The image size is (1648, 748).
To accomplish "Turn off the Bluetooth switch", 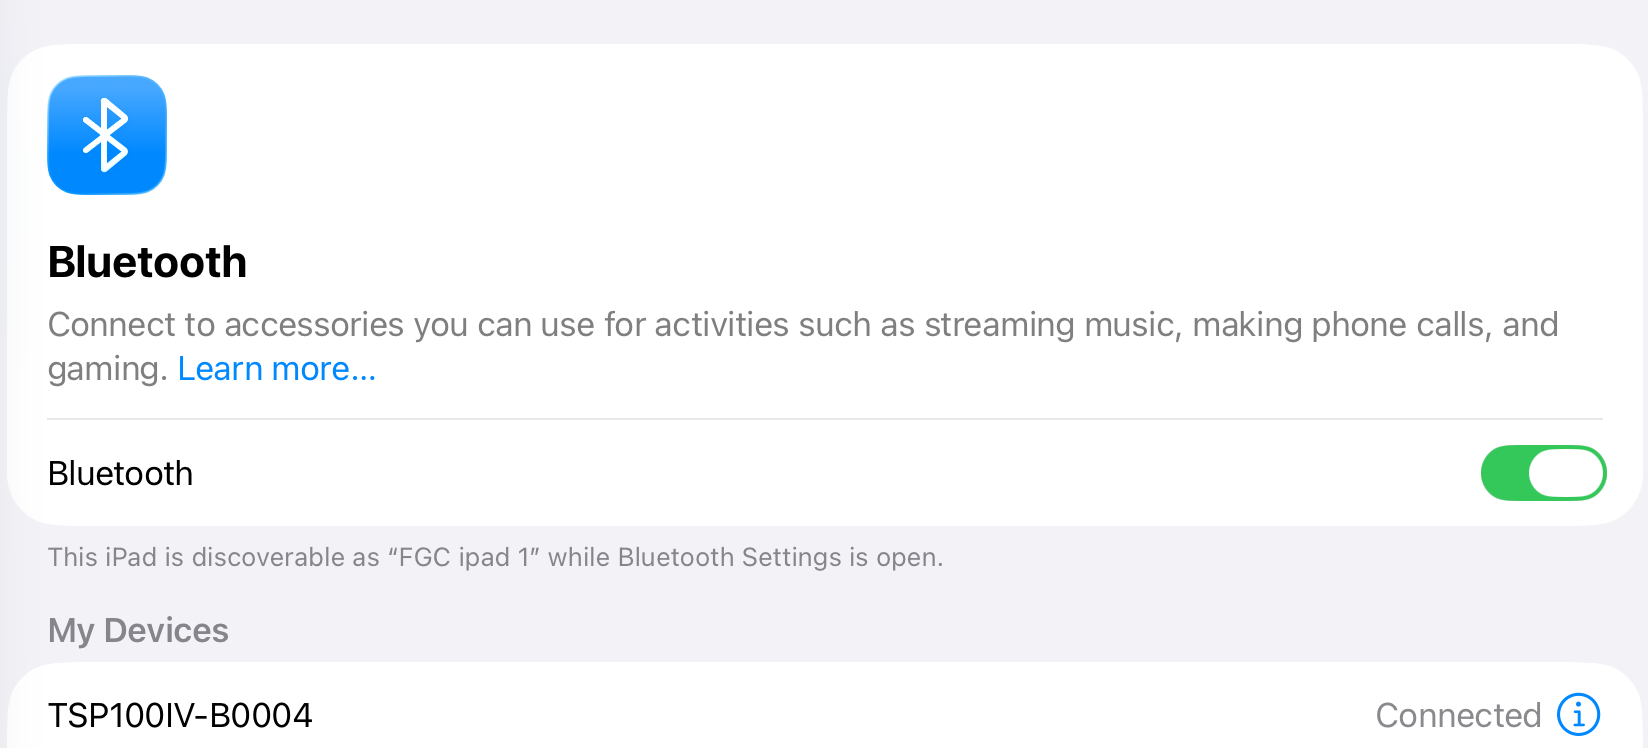I will pyautogui.click(x=1543, y=473).
